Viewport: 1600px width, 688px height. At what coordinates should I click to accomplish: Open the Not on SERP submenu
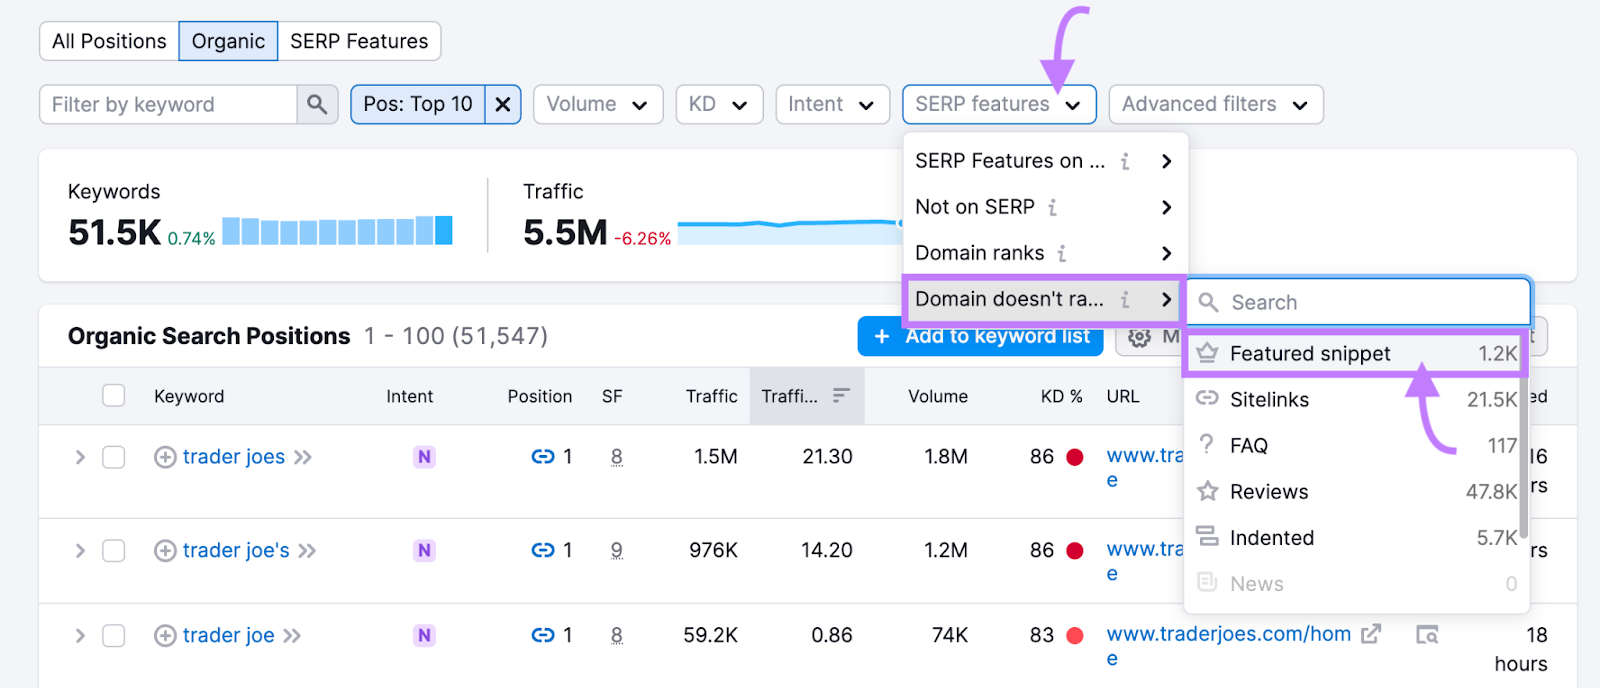1044,207
